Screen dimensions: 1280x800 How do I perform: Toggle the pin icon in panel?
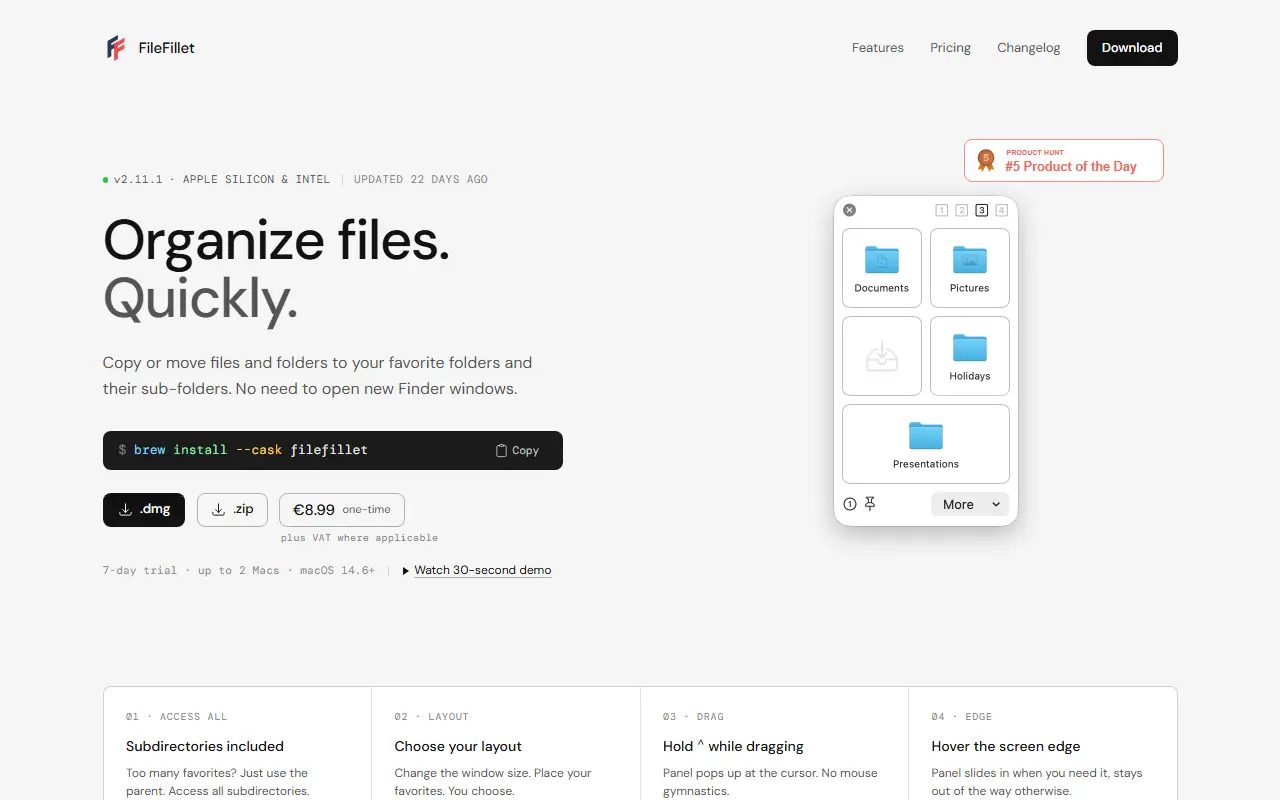(x=870, y=504)
